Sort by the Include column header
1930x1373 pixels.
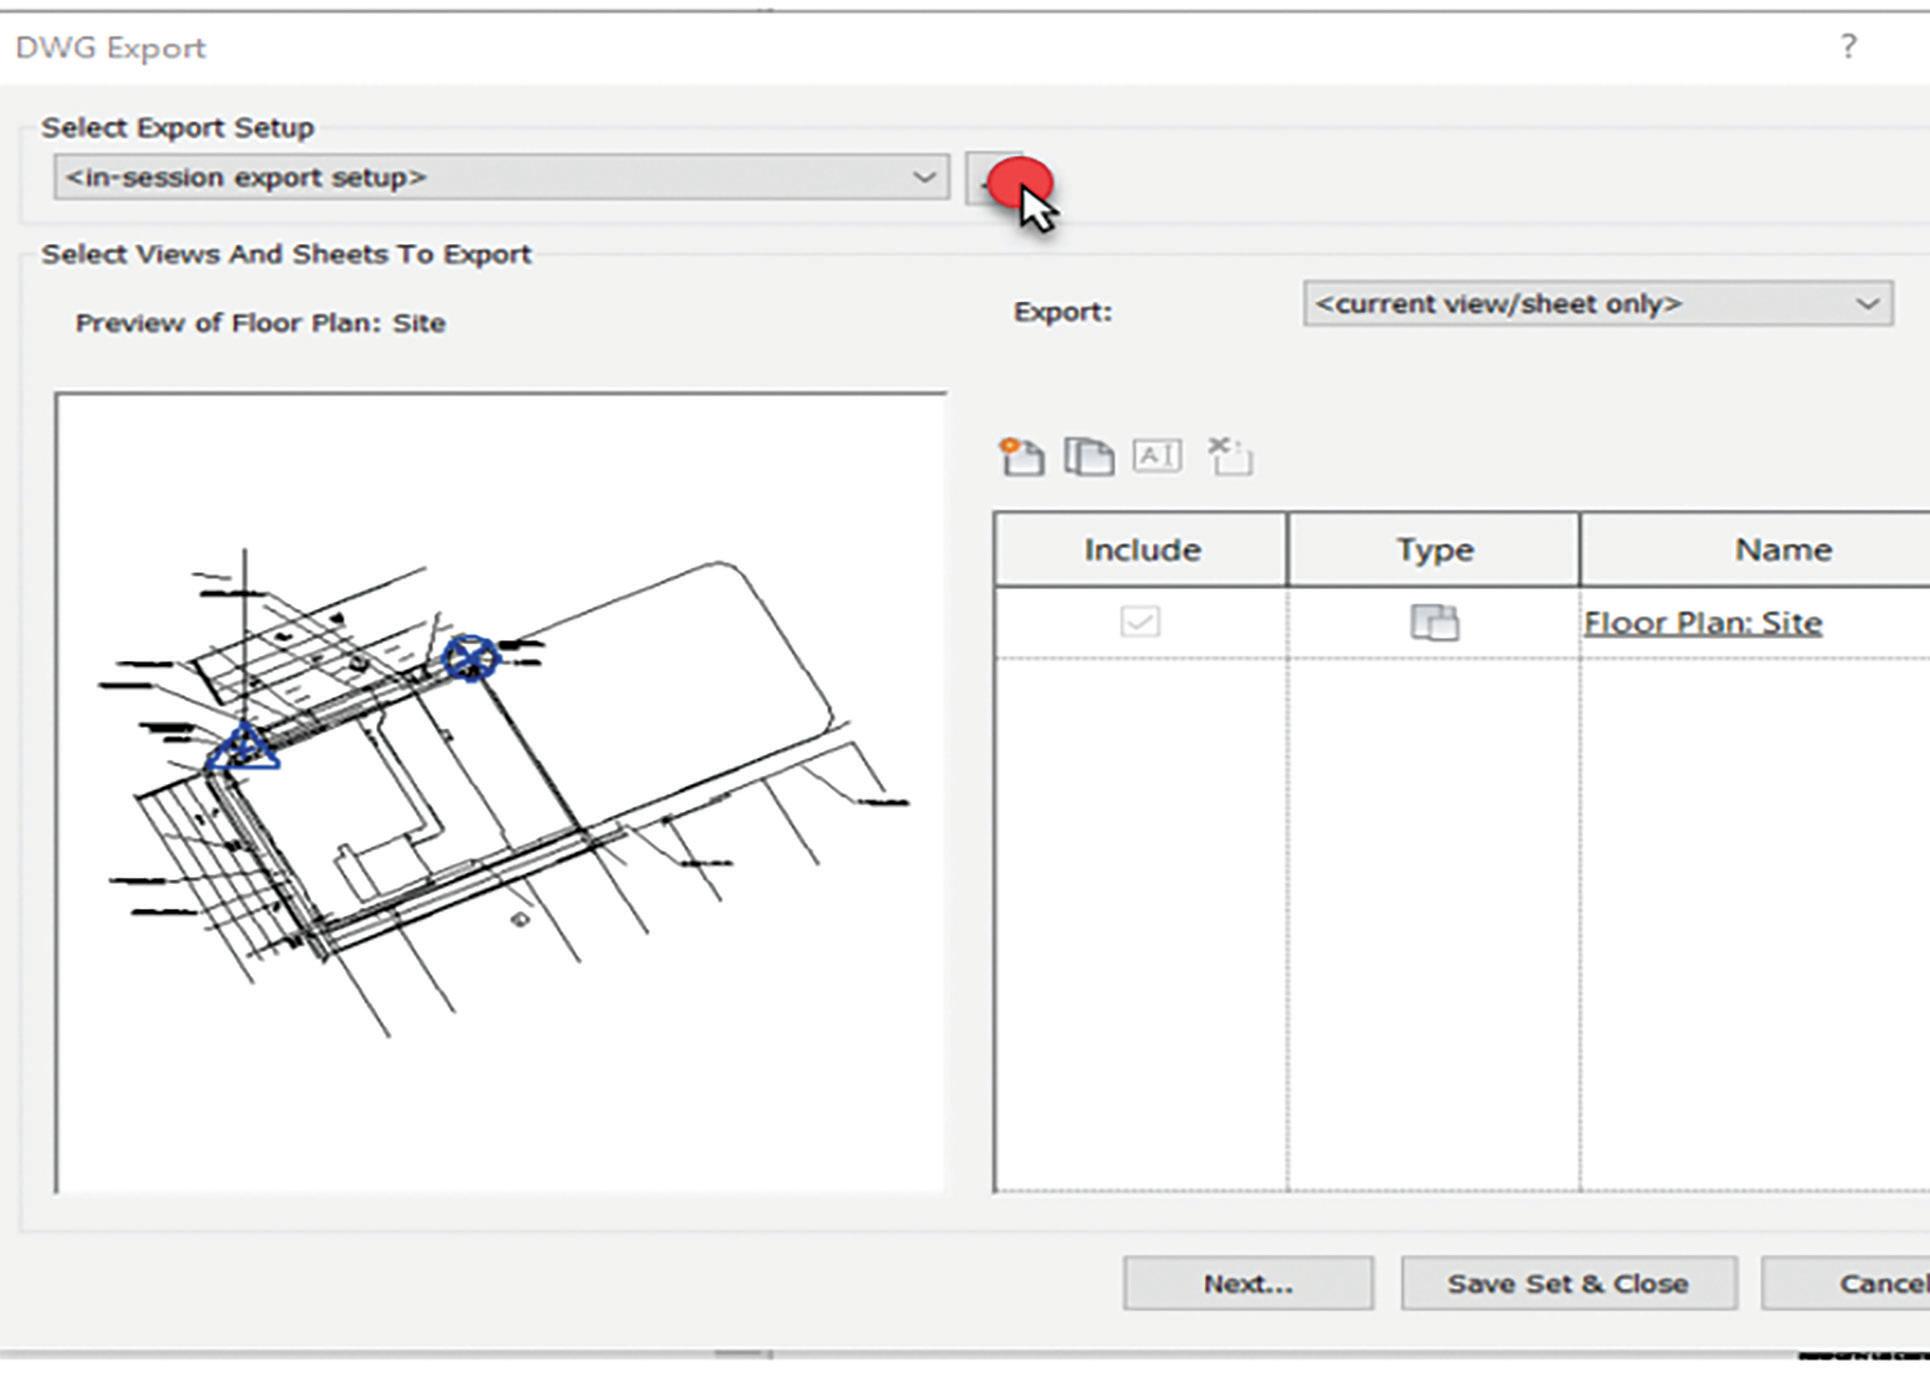click(x=1141, y=549)
